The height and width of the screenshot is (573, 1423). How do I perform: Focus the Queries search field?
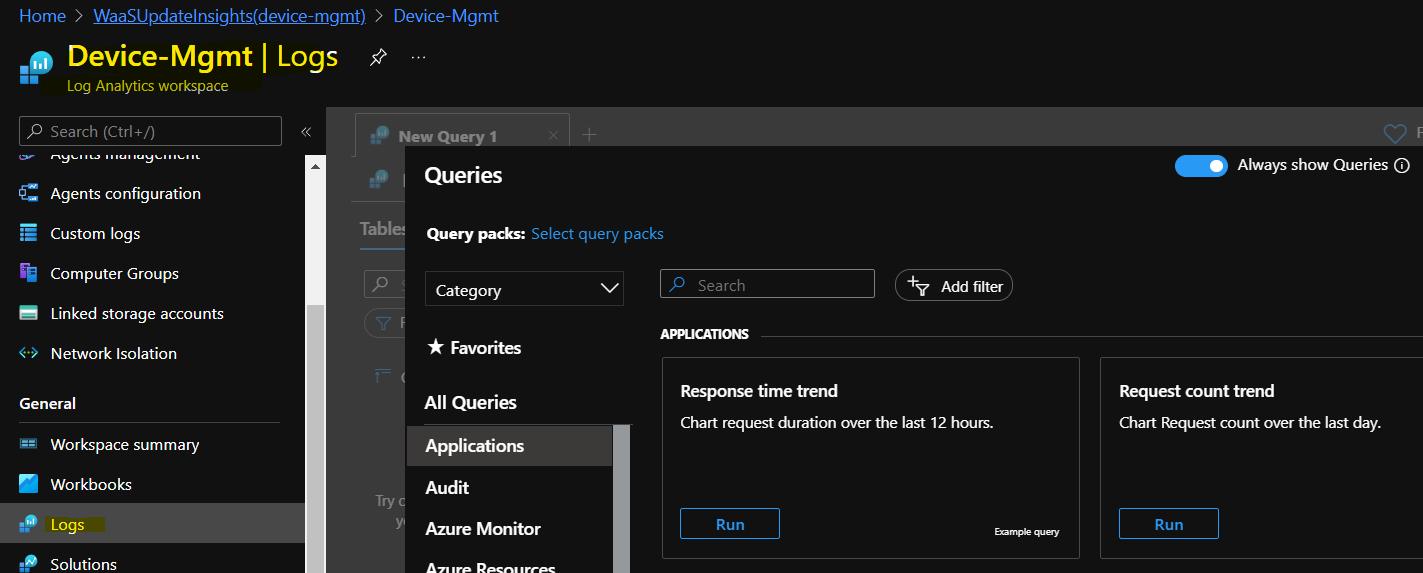767,284
